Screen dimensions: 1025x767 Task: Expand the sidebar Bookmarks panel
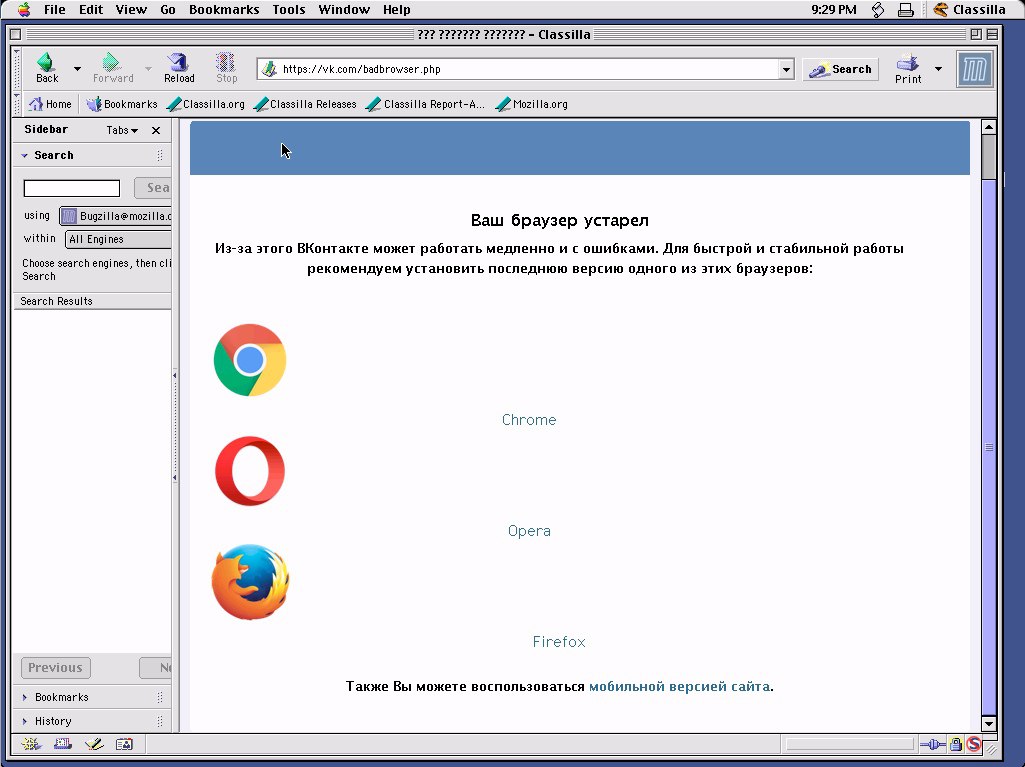(x=24, y=697)
